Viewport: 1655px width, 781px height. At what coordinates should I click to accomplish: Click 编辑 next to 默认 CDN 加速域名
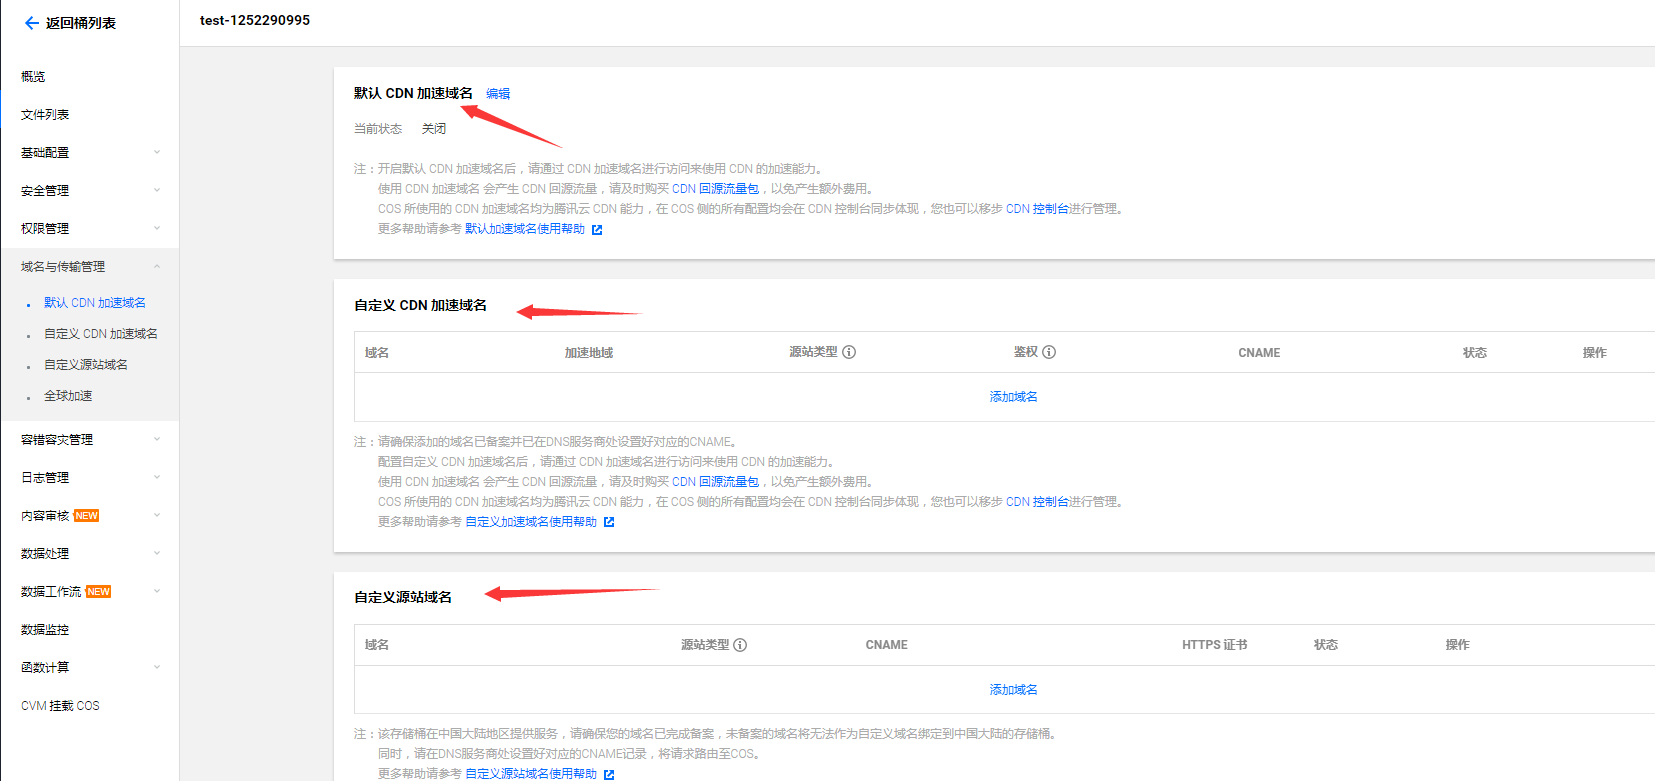[498, 94]
